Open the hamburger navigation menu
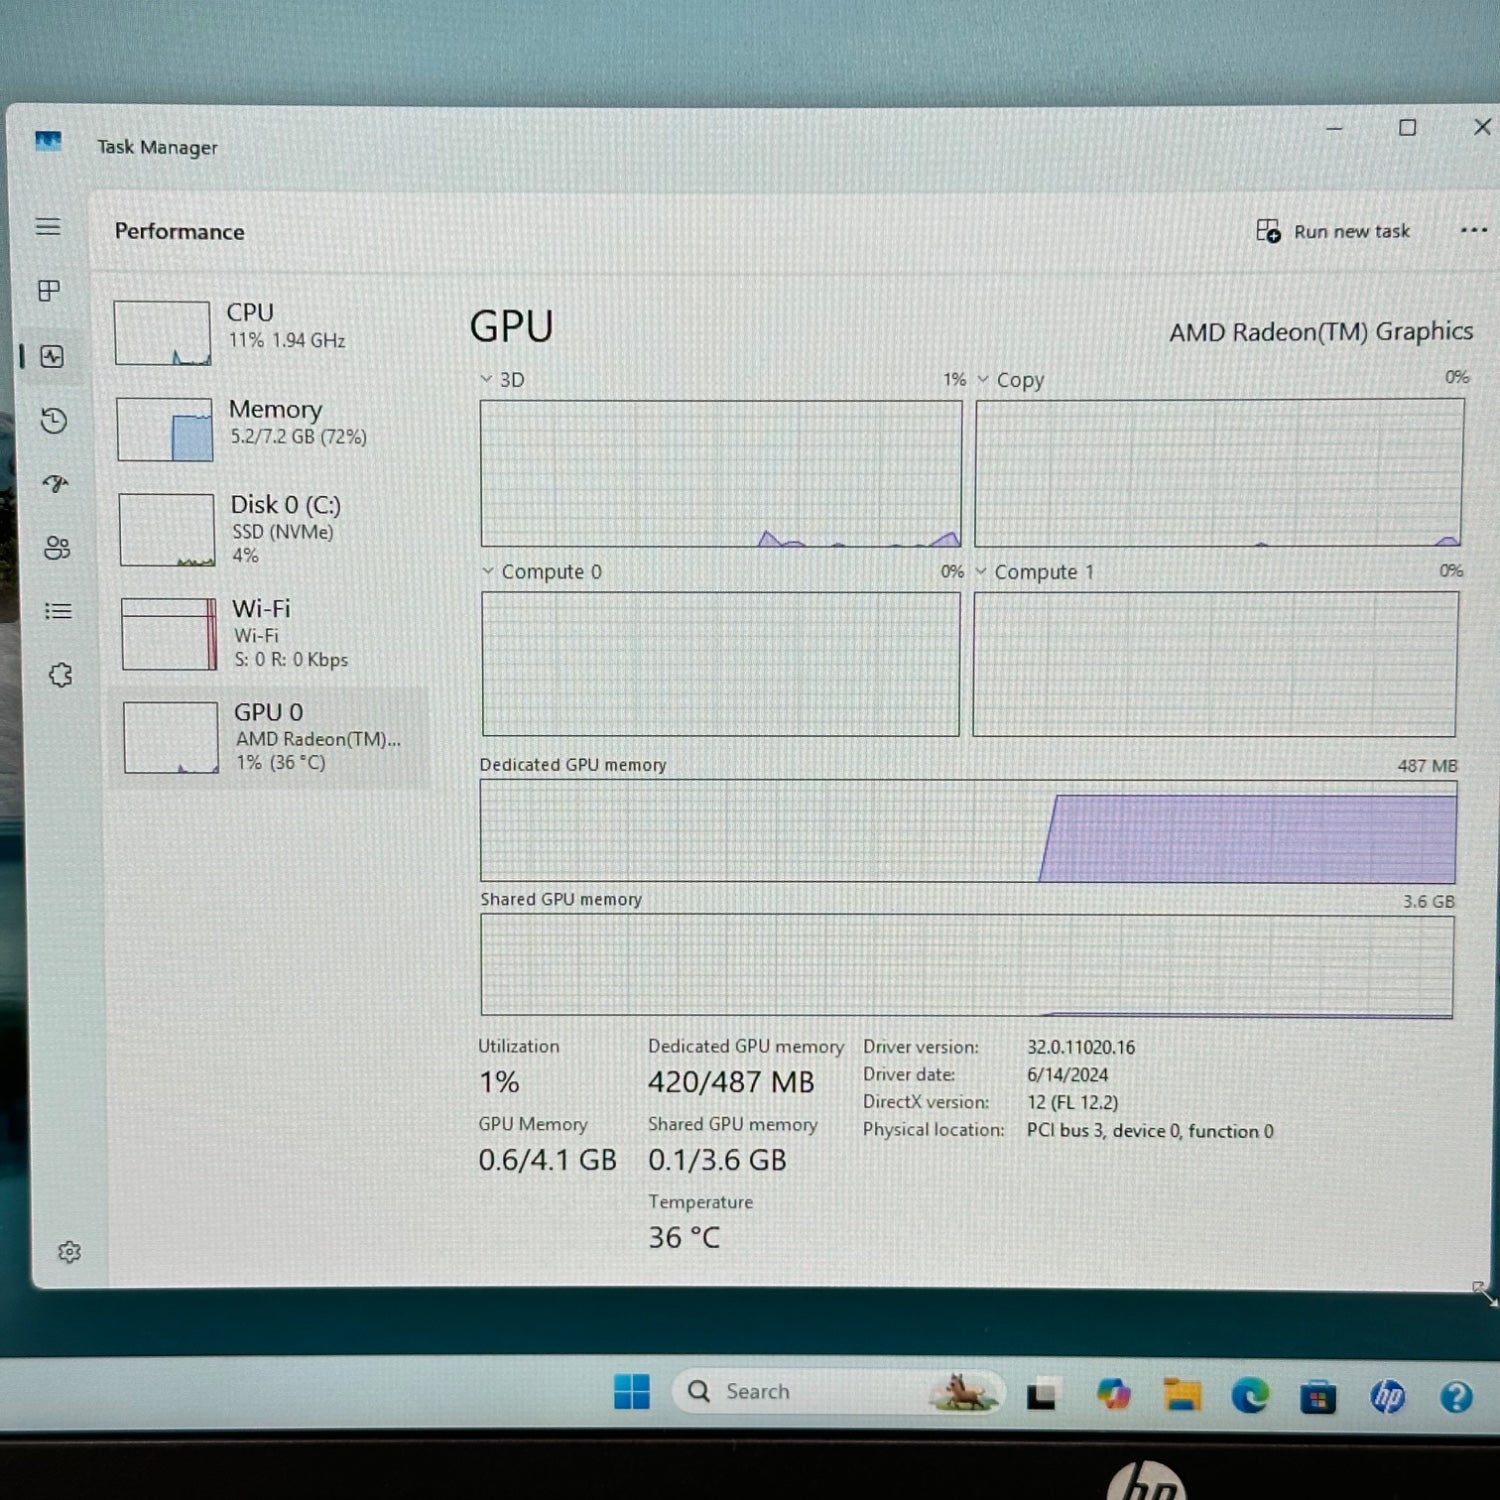Image resolution: width=1500 pixels, height=1500 pixels. 48,227
